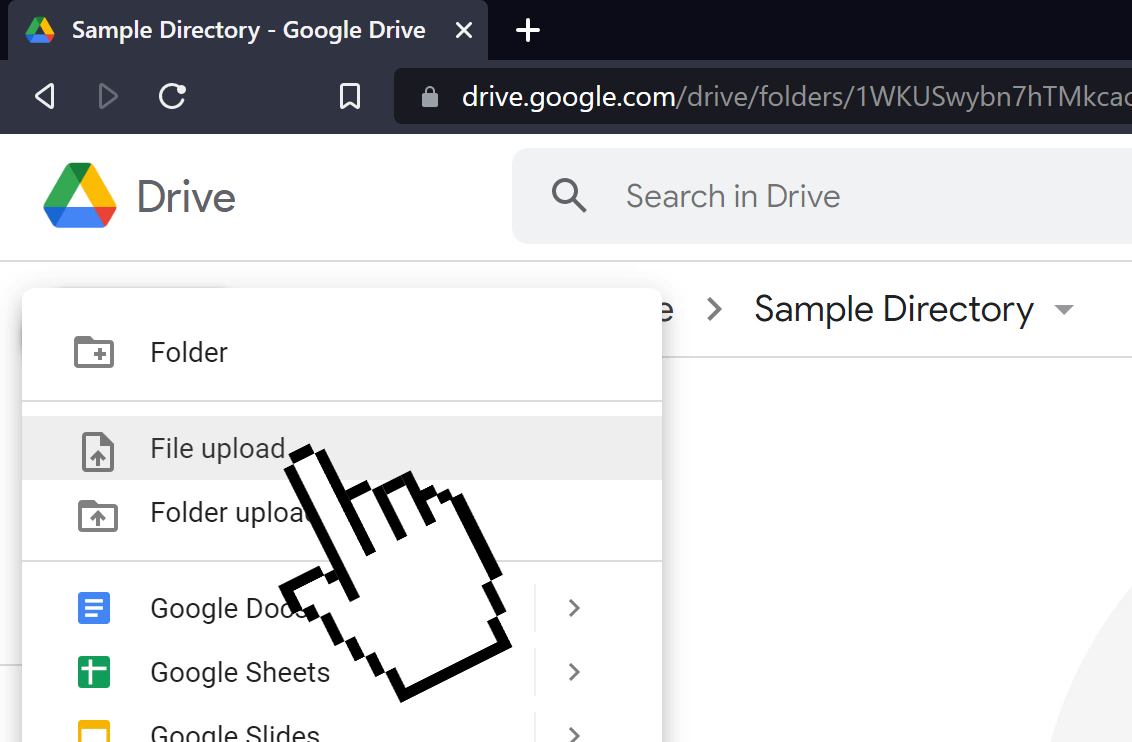The height and width of the screenshot is (742, 1132).
Task: Close the Sample Directory tab
Action: [464, 30]
